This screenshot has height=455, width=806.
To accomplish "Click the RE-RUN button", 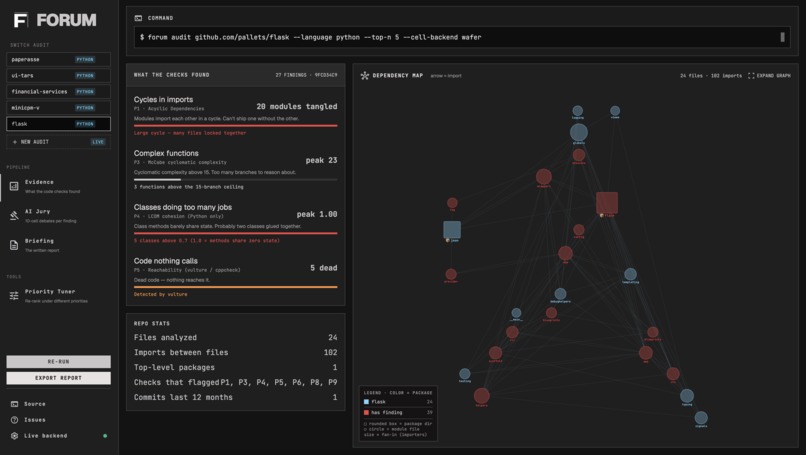I will click(x=58, y=362).
